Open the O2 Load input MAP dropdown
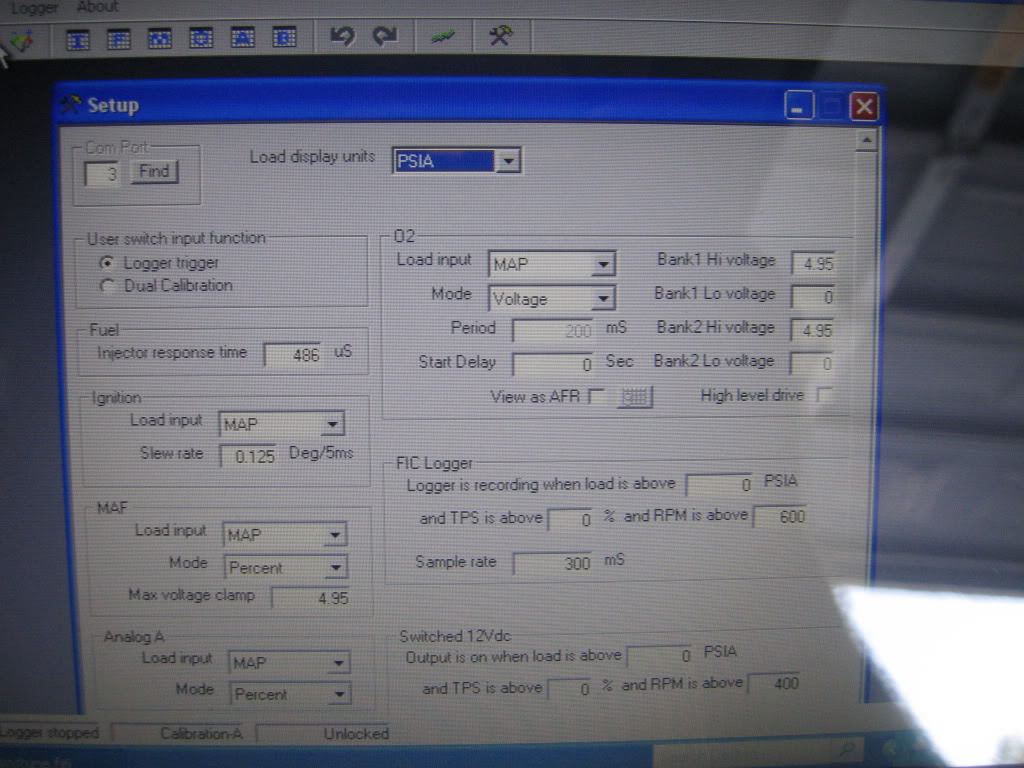 pos(602,264)
